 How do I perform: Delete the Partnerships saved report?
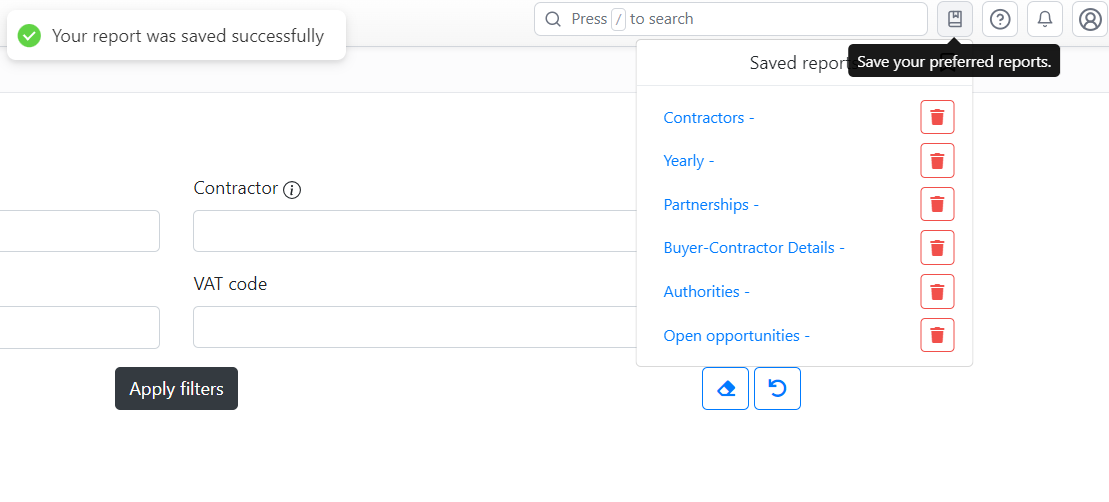937,204
